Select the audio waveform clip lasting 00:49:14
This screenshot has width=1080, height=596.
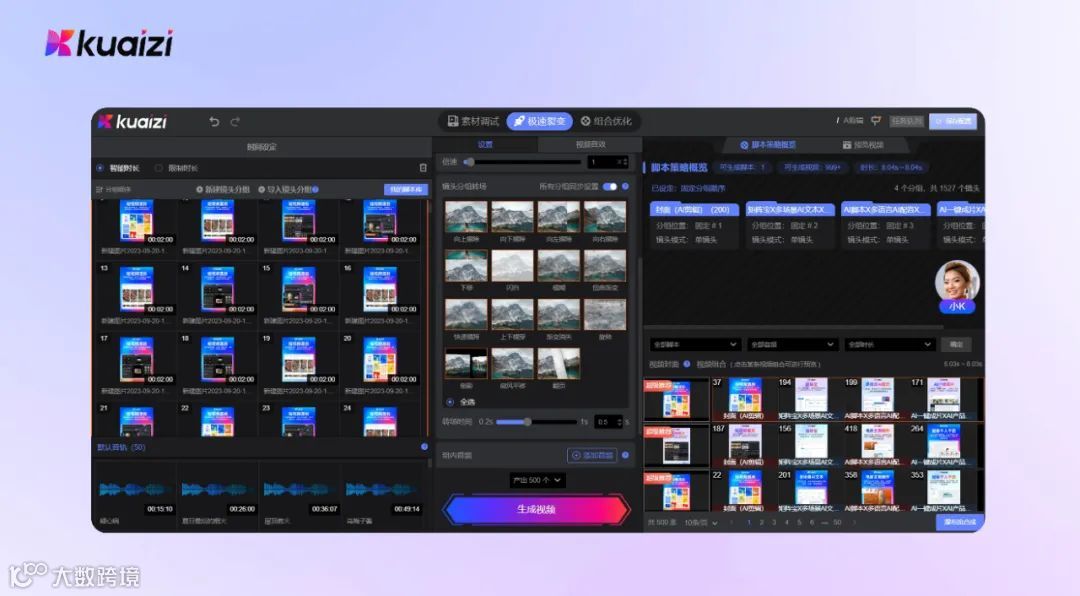(x=382, y=490)
